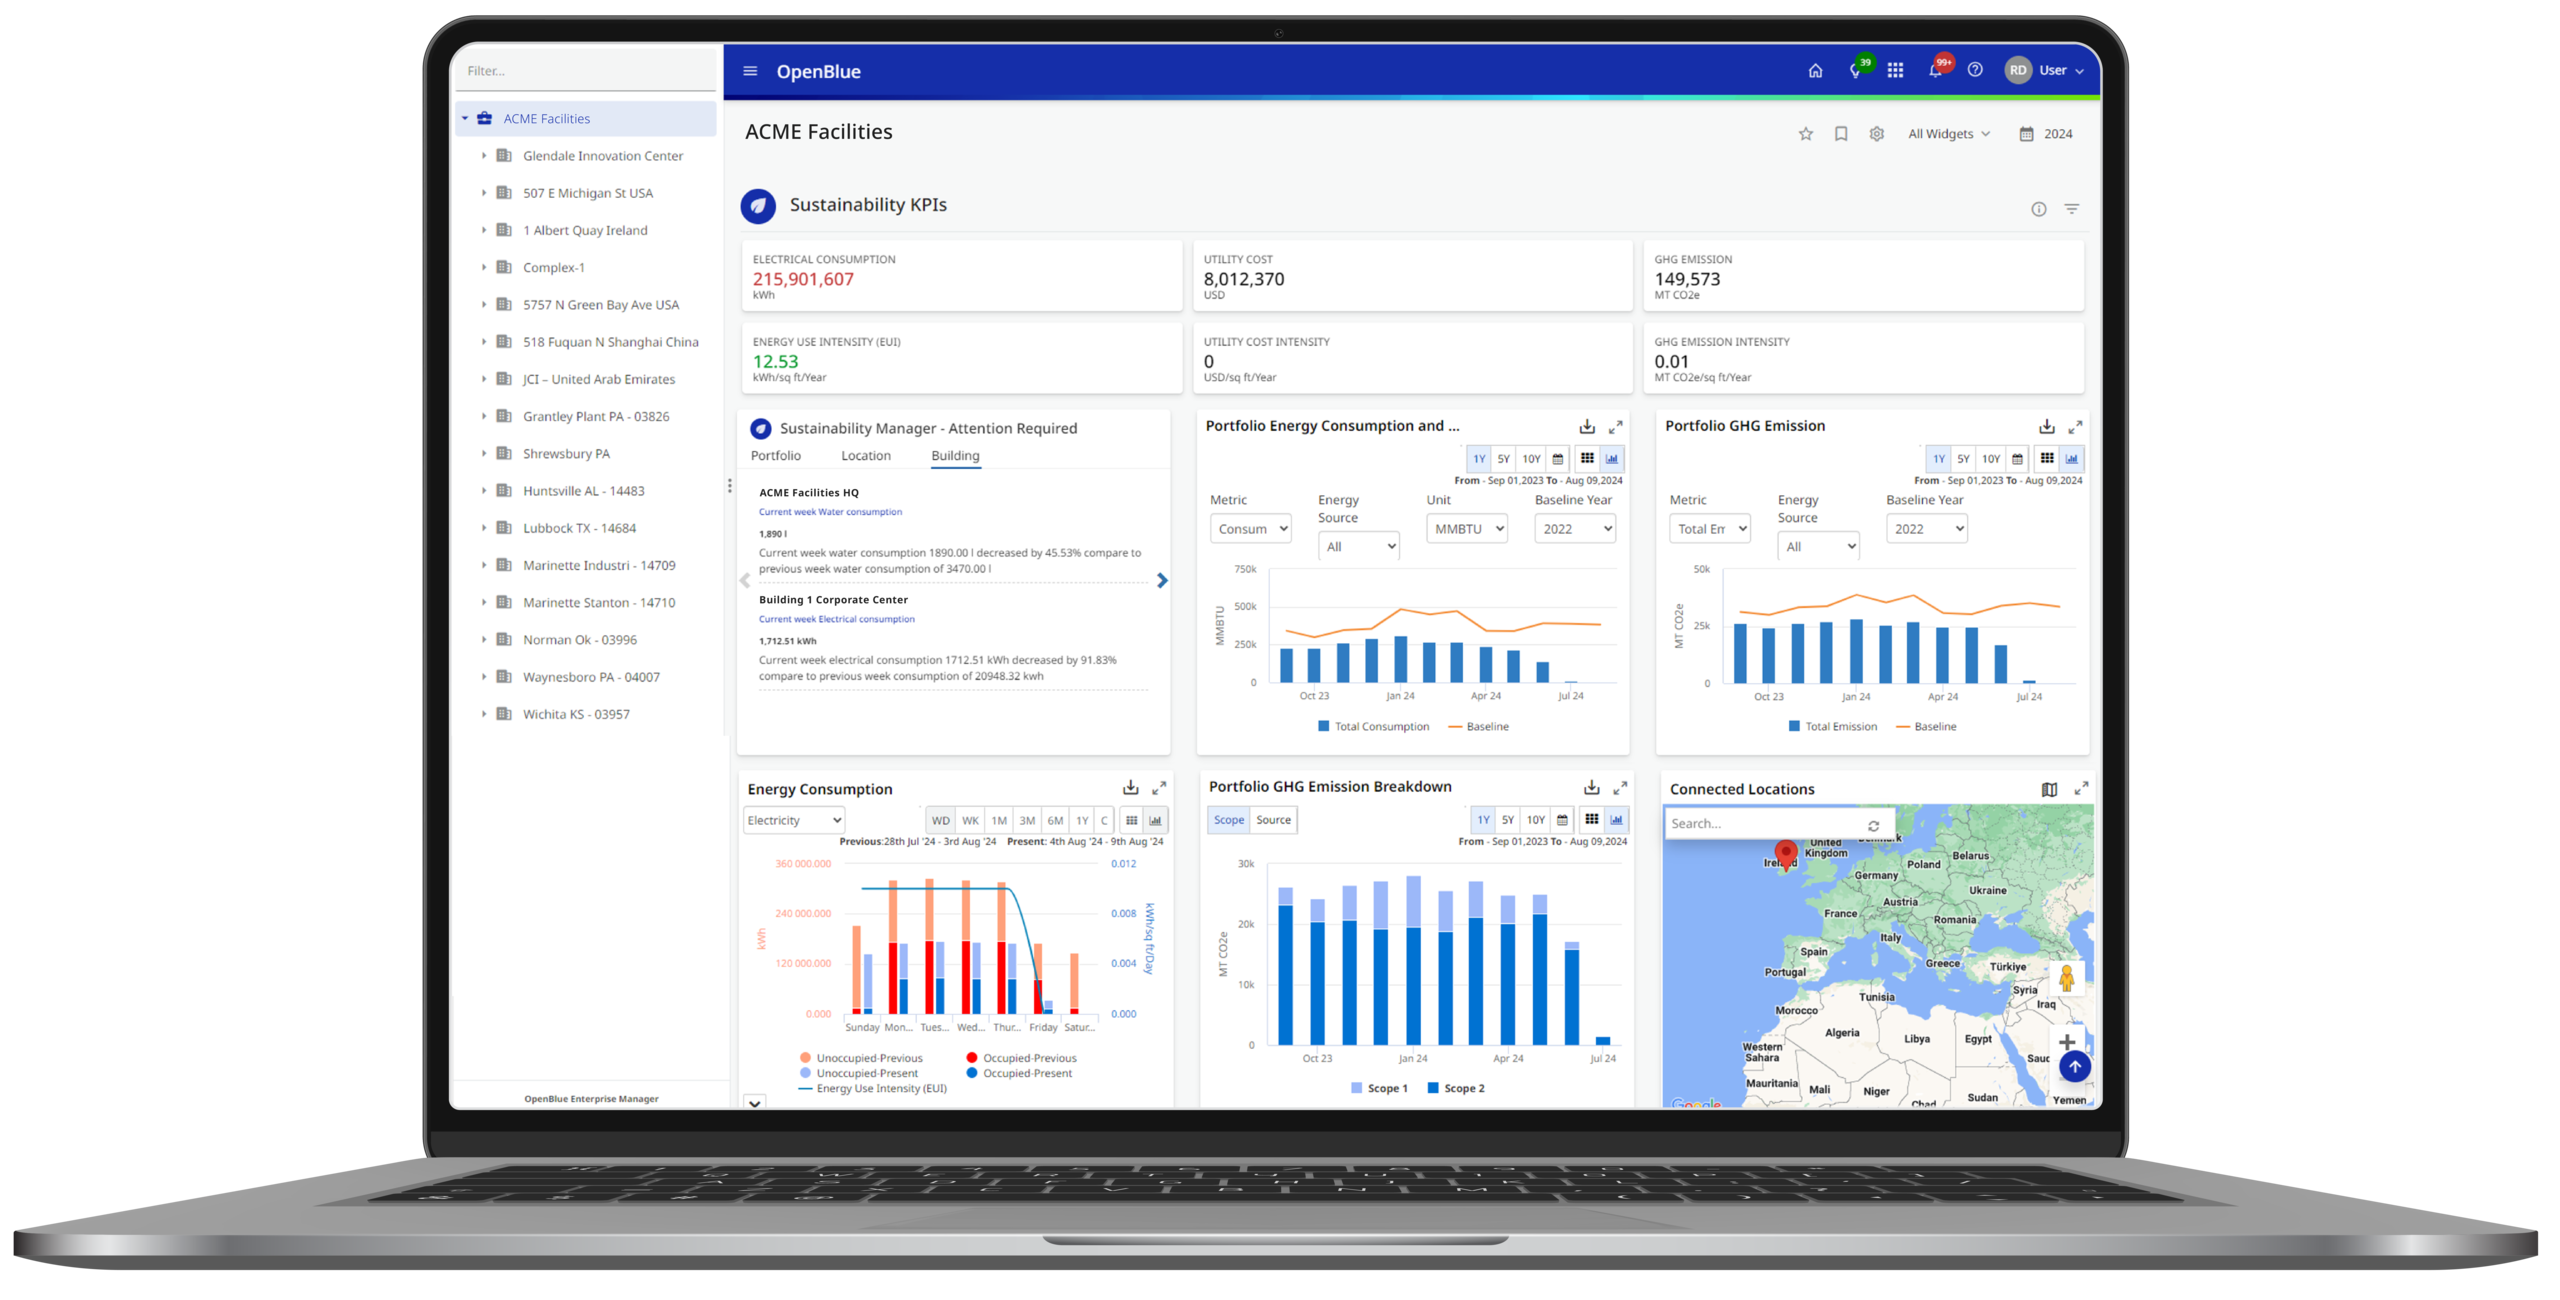Click the Scope 2 legend color swatch
Image resolution: width=2560 pixels, height=1300 pixels.
point(1433,1088)
